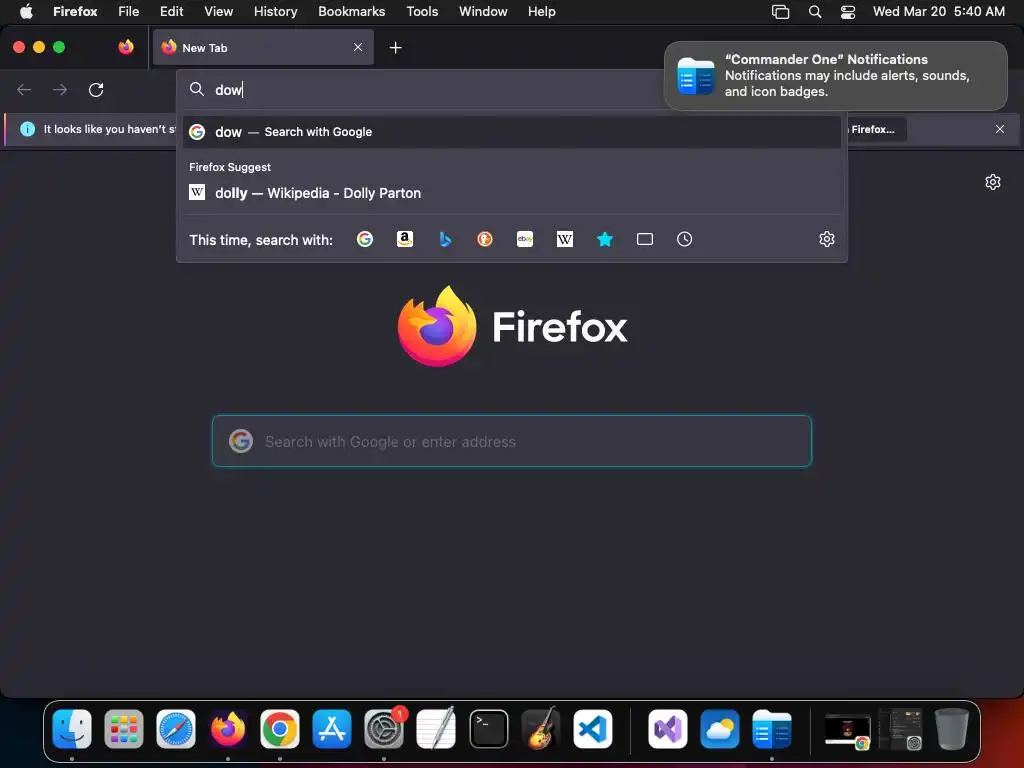1024x768 pixels.
Task: Launch Google Chrome from the Dock
Action: pyautogui.click(x=280, y=729)
